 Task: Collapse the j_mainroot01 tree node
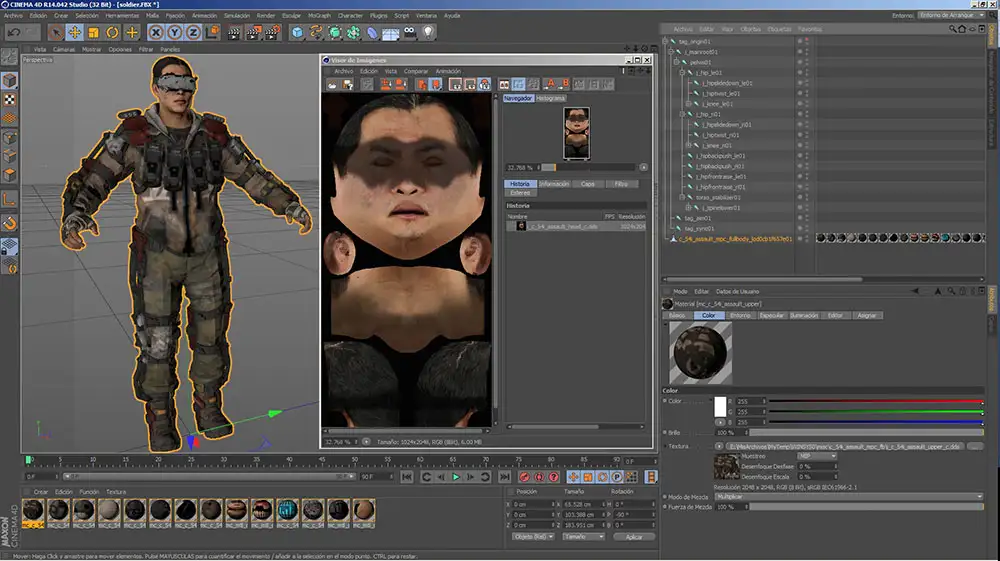point(671,52)
